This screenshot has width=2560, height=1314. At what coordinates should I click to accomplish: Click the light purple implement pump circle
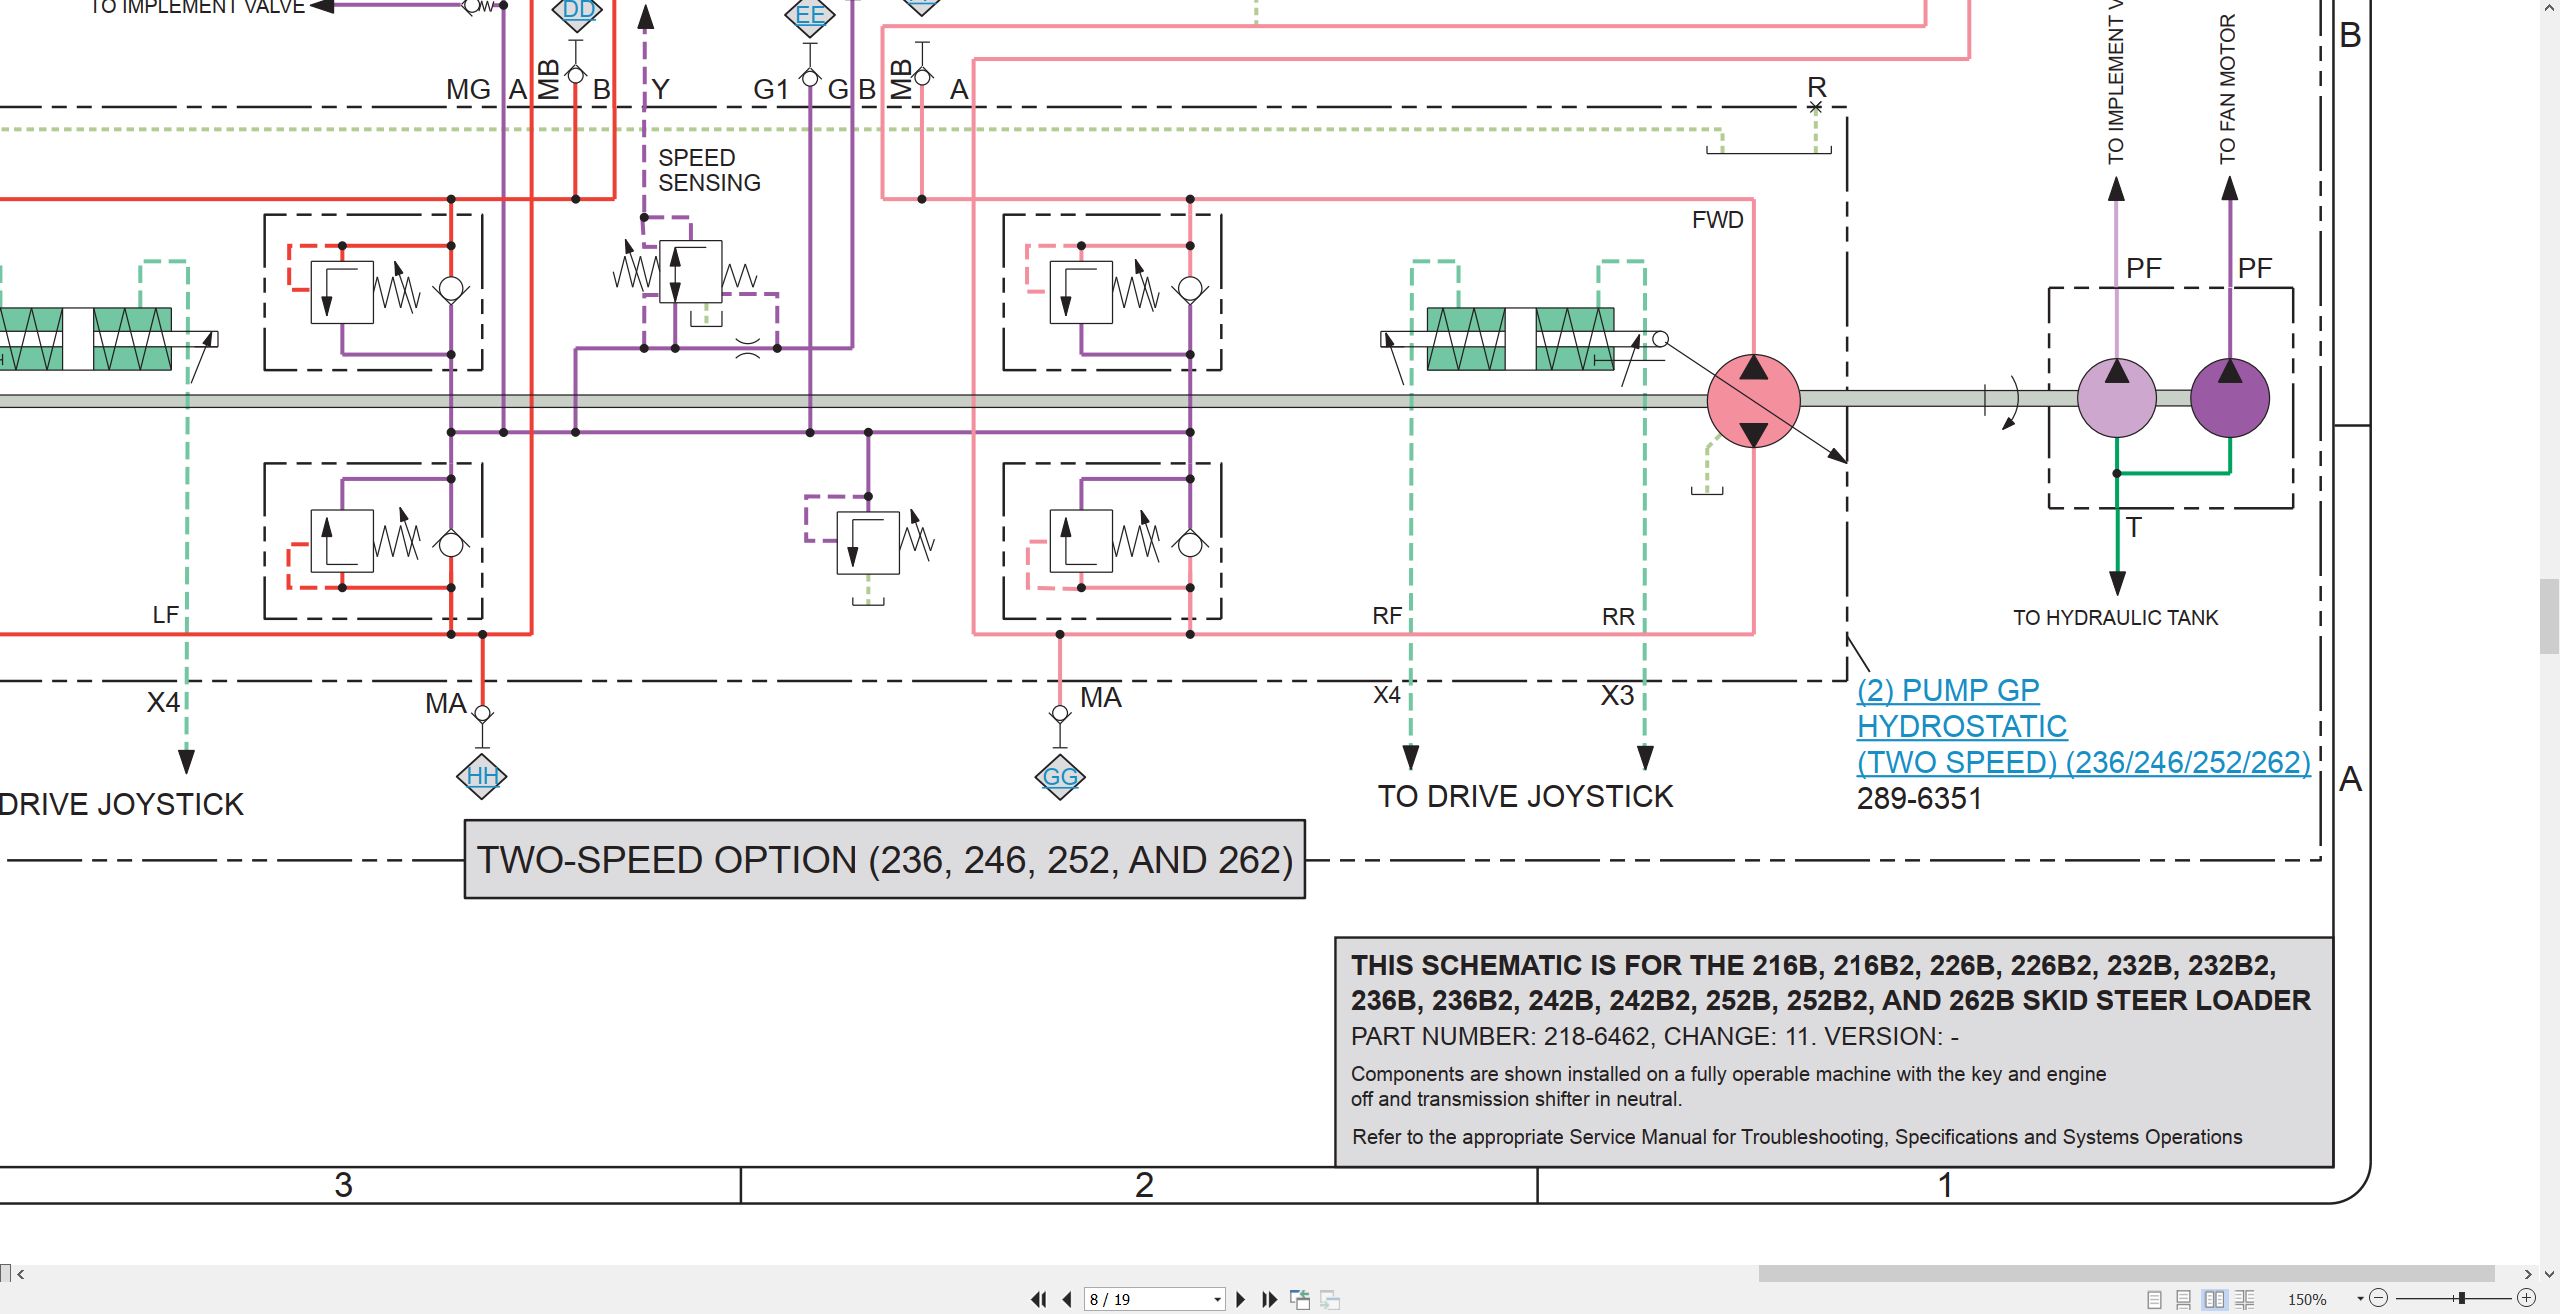(2116, 398)
